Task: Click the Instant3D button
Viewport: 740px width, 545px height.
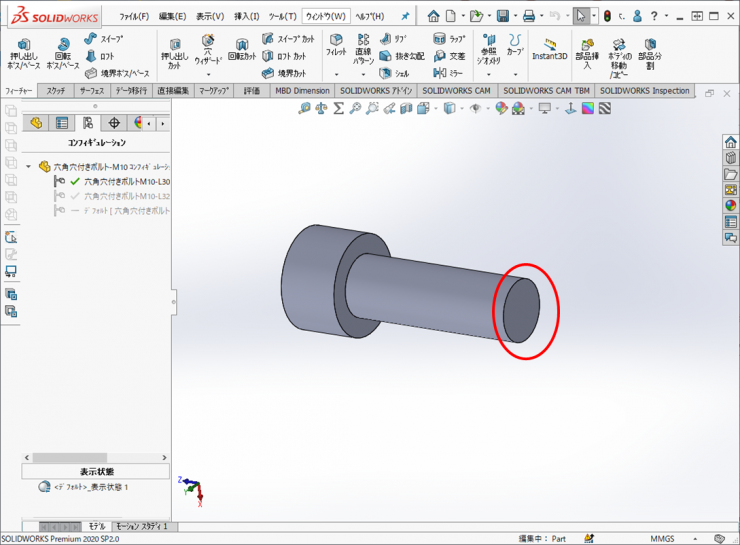Action: [549, 50]
